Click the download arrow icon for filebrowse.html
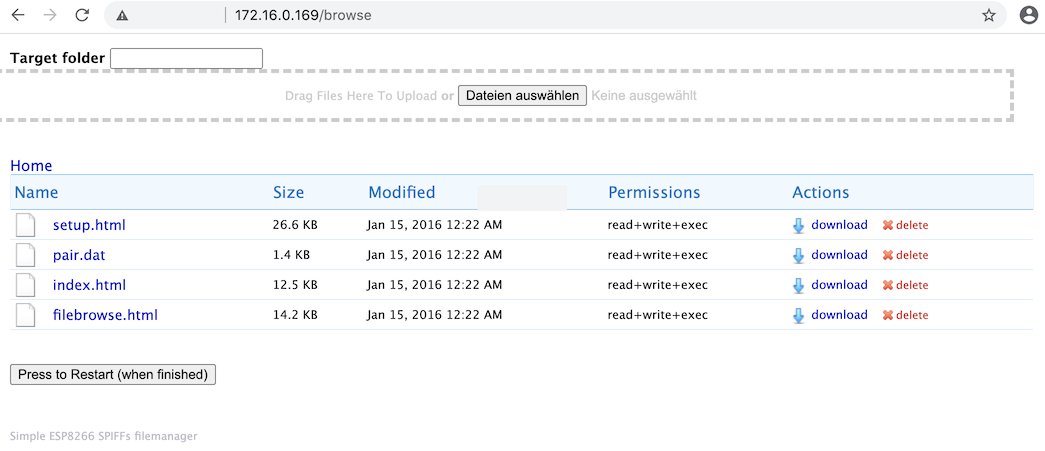This screenshot has width=1045, height=451. pos(798,316)
